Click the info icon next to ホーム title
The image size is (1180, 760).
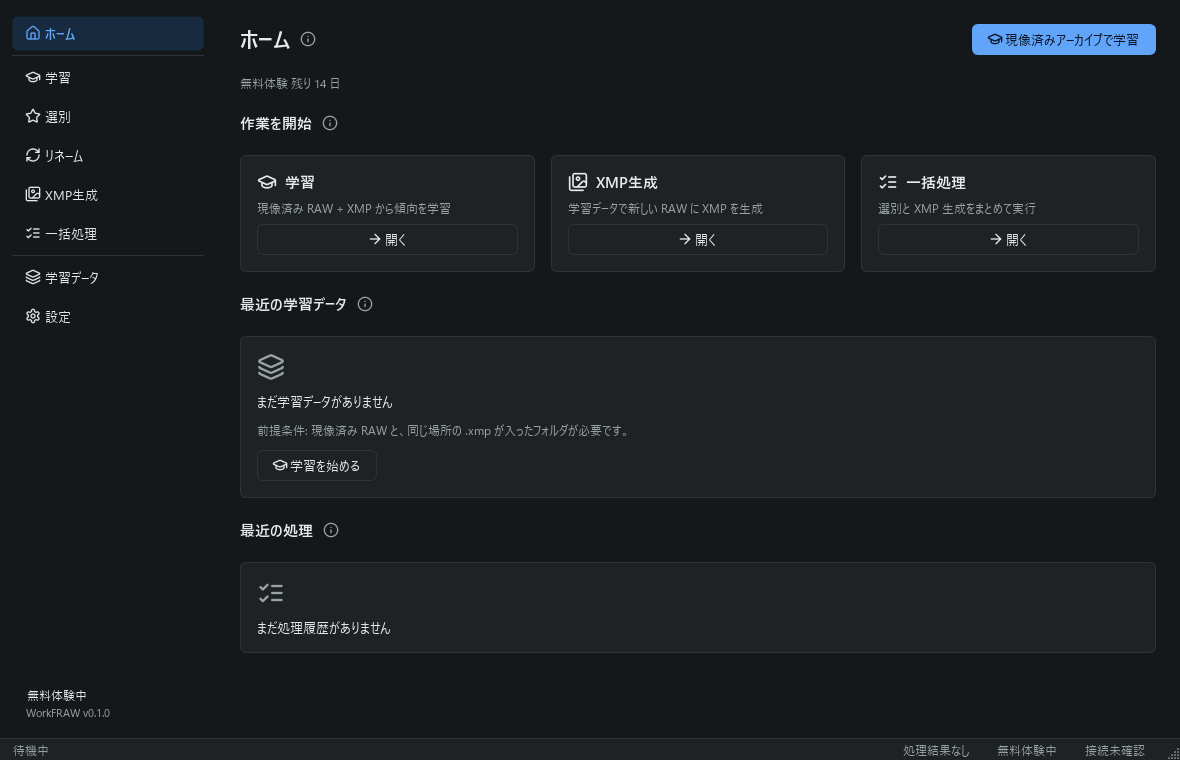tap(308, 39)
